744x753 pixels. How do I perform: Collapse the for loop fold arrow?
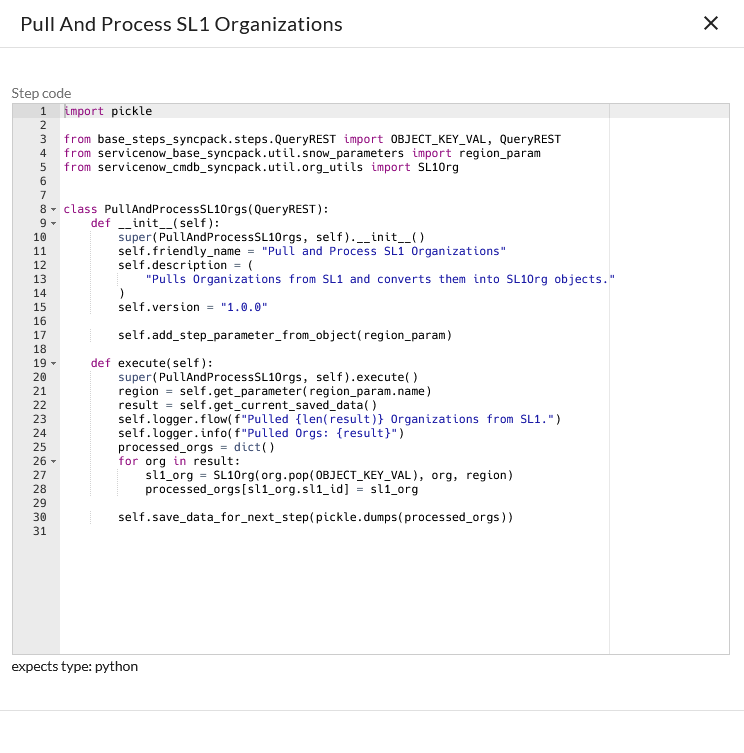click(x=54, y=461)
